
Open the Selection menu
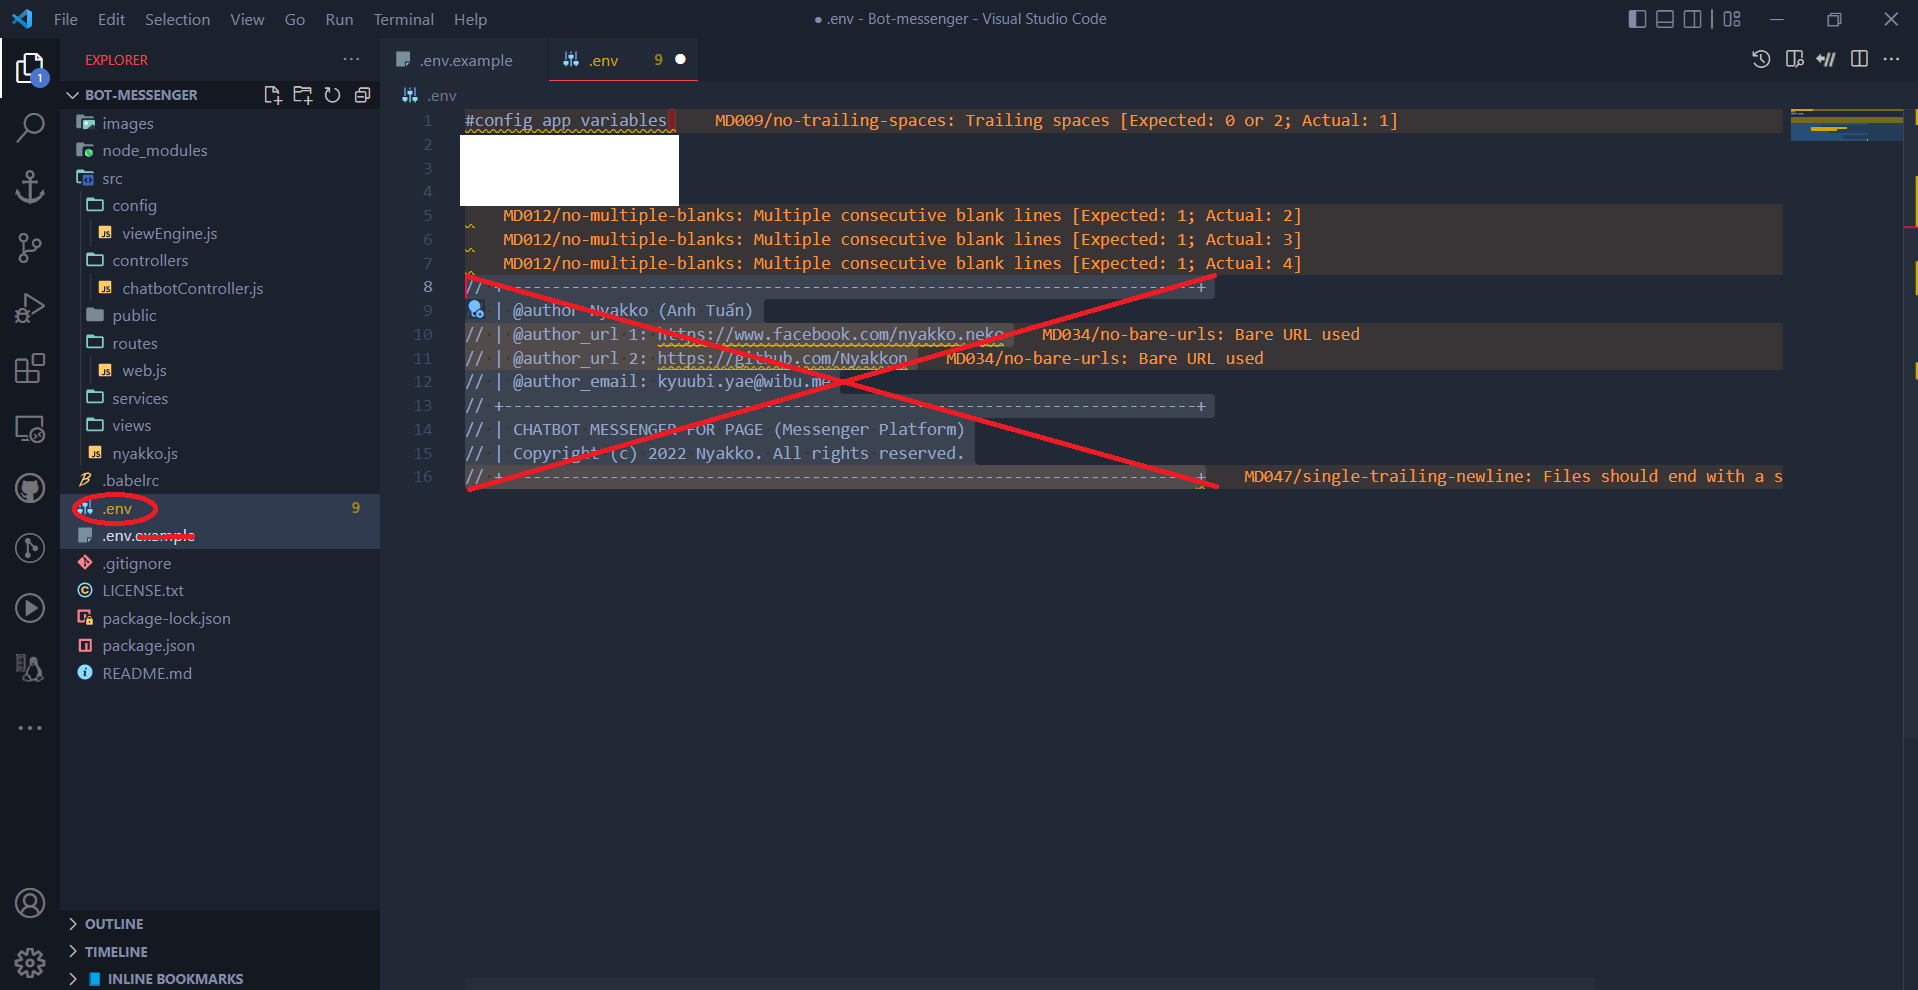tap(177, 19)
